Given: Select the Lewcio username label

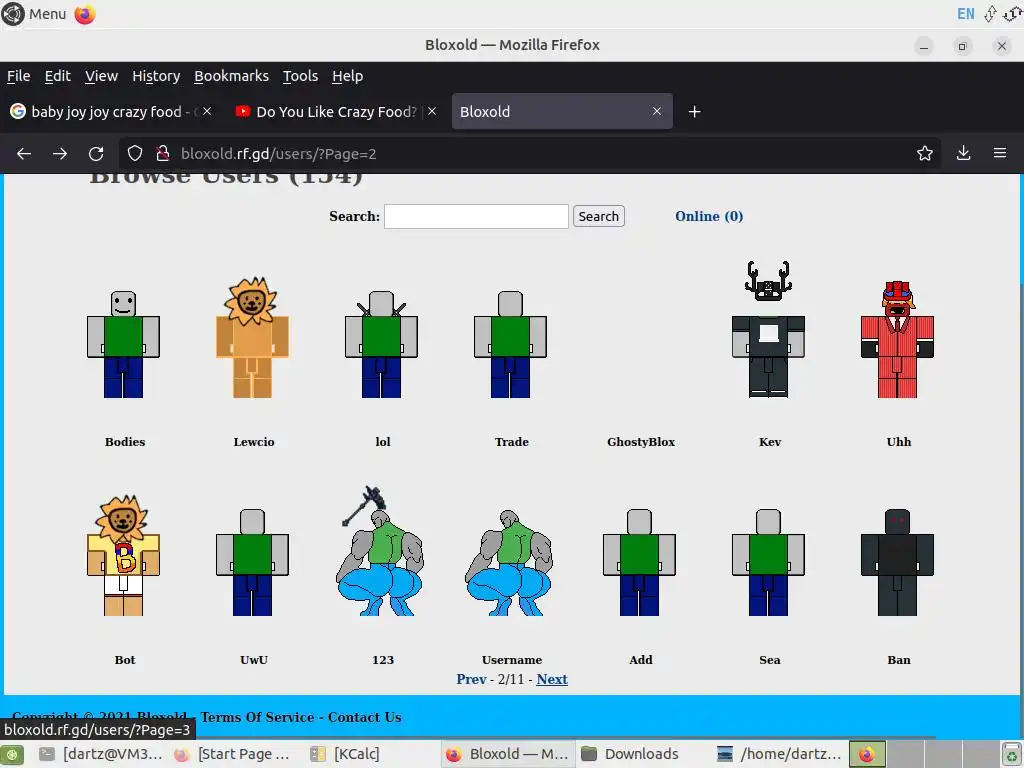Looking at the screenshot, I should [254, 442].
